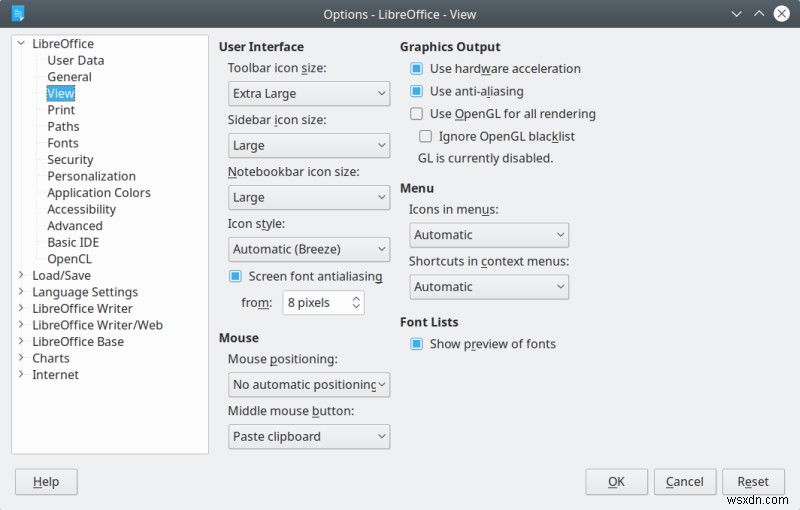Check Ignore OpenGL blacklist option
Screen dimensions: 800x510
[x=425, y=136]
